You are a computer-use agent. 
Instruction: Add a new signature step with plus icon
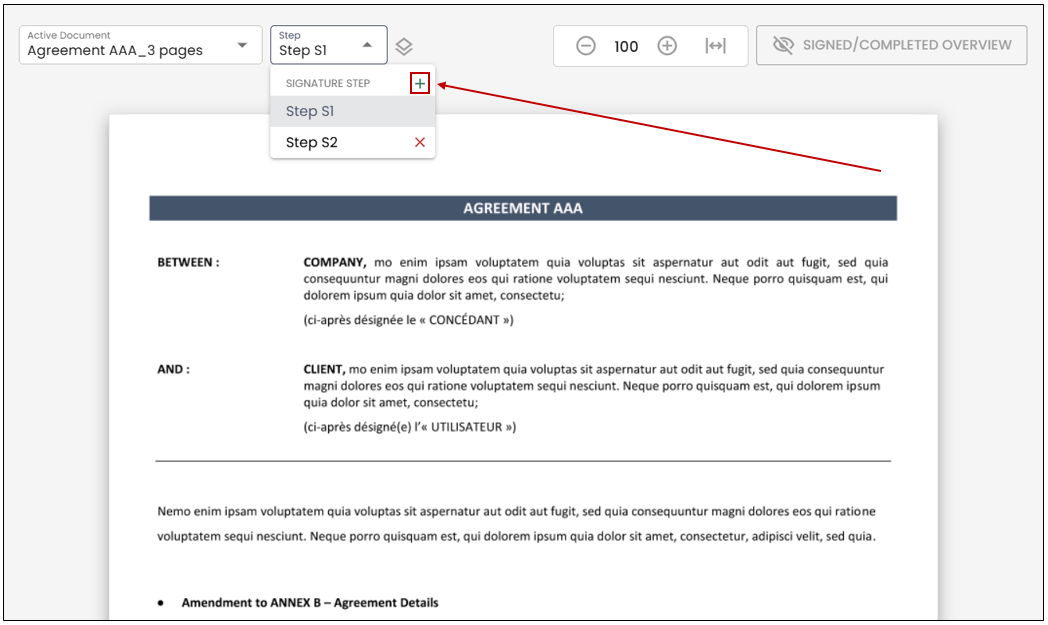420,84
